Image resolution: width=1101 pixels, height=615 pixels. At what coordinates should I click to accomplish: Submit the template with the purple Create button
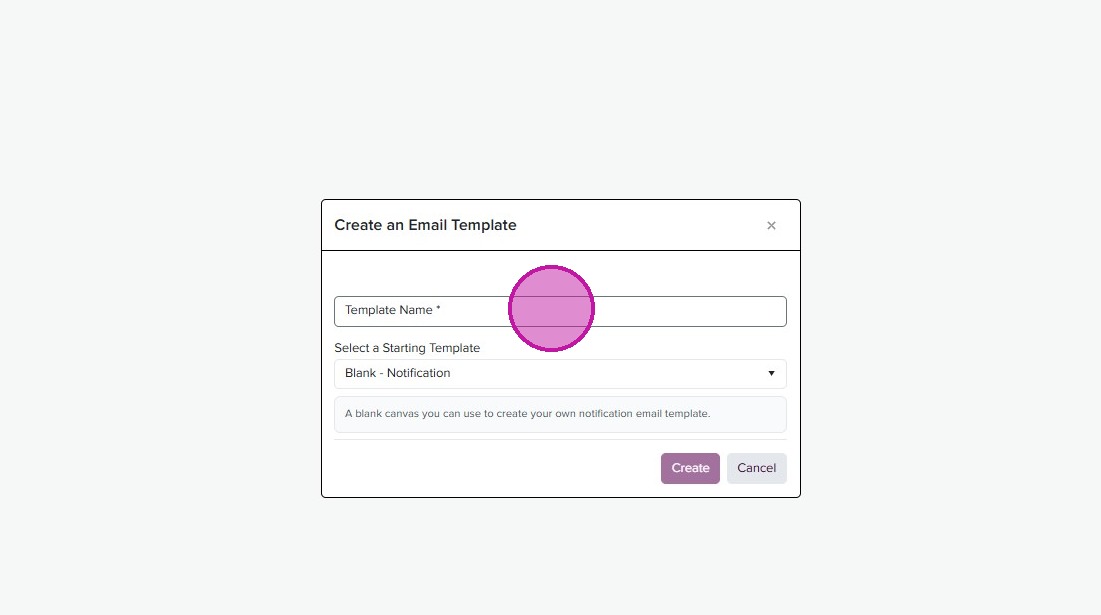click(x=690, y=468)
